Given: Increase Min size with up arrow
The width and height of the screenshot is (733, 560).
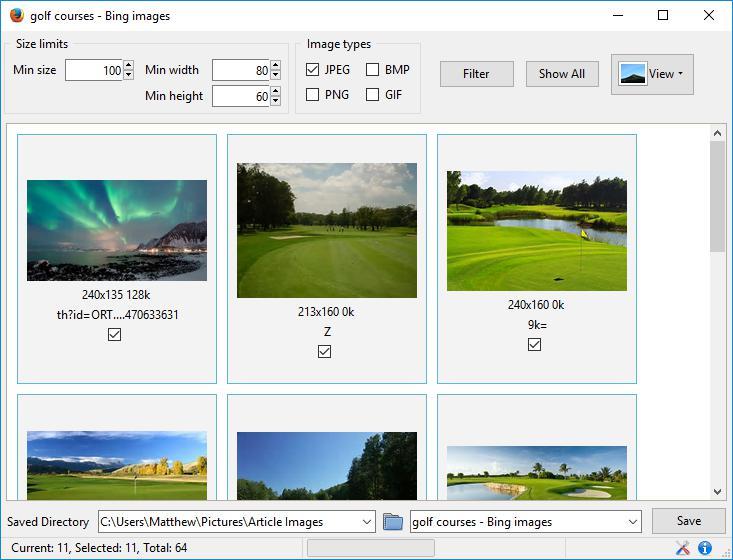Looking at the screenshot, I should coord(129,65).
